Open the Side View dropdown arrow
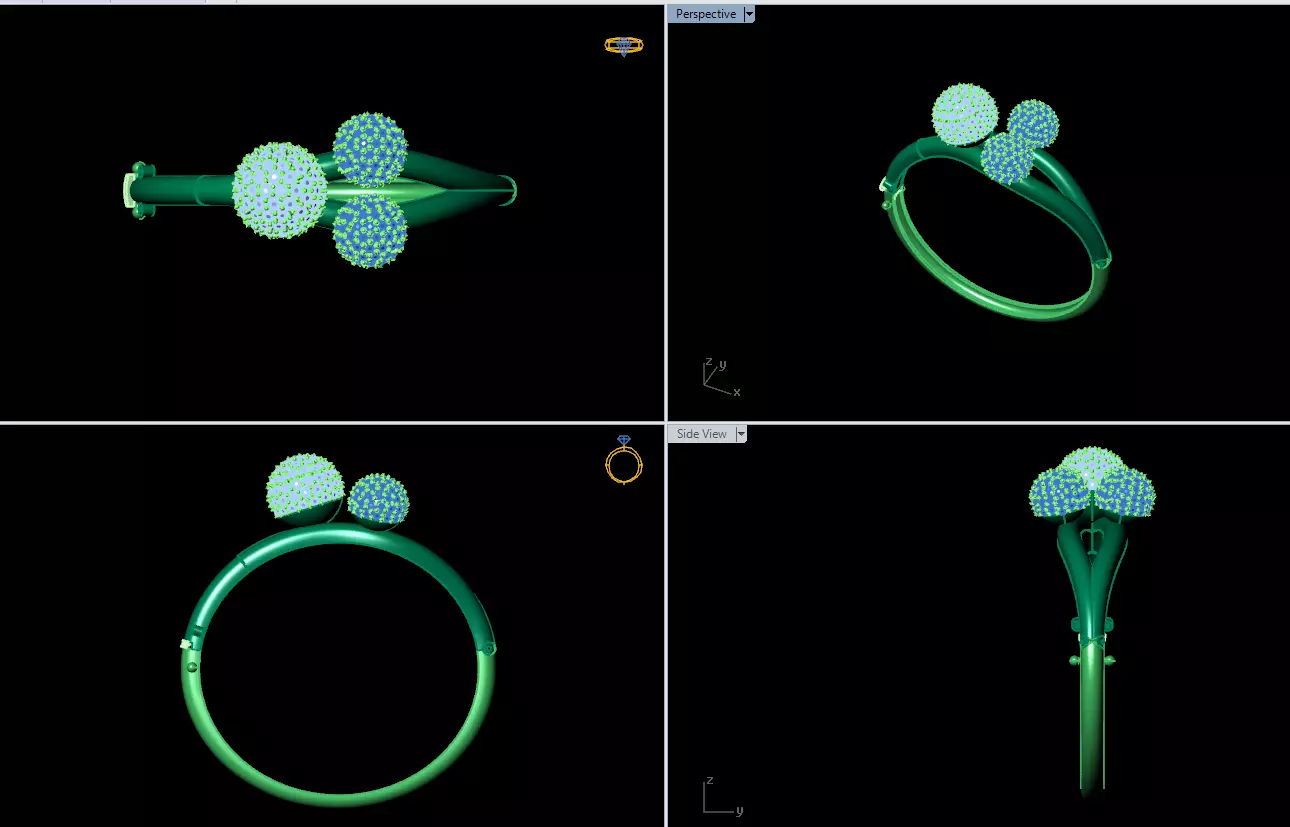The height and width of the screenshot is (827, 1290). (x=741, y=434)
